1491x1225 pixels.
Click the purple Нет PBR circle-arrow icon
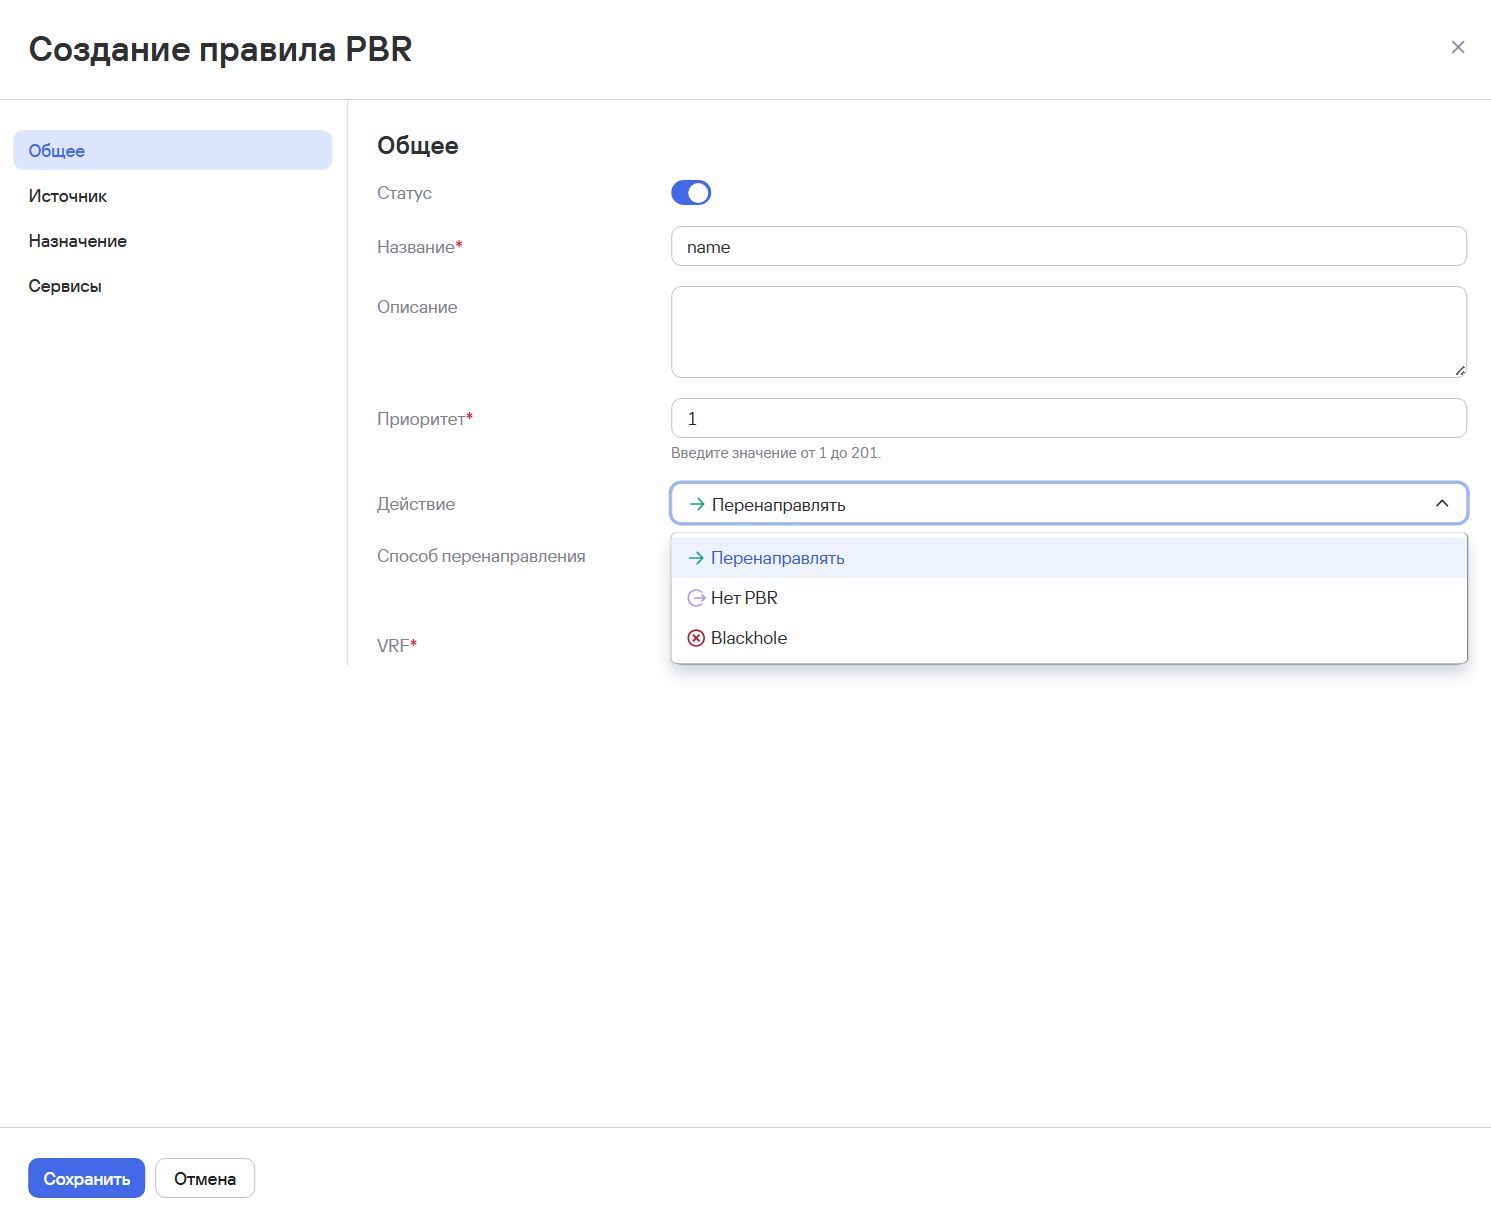(696, 598)
